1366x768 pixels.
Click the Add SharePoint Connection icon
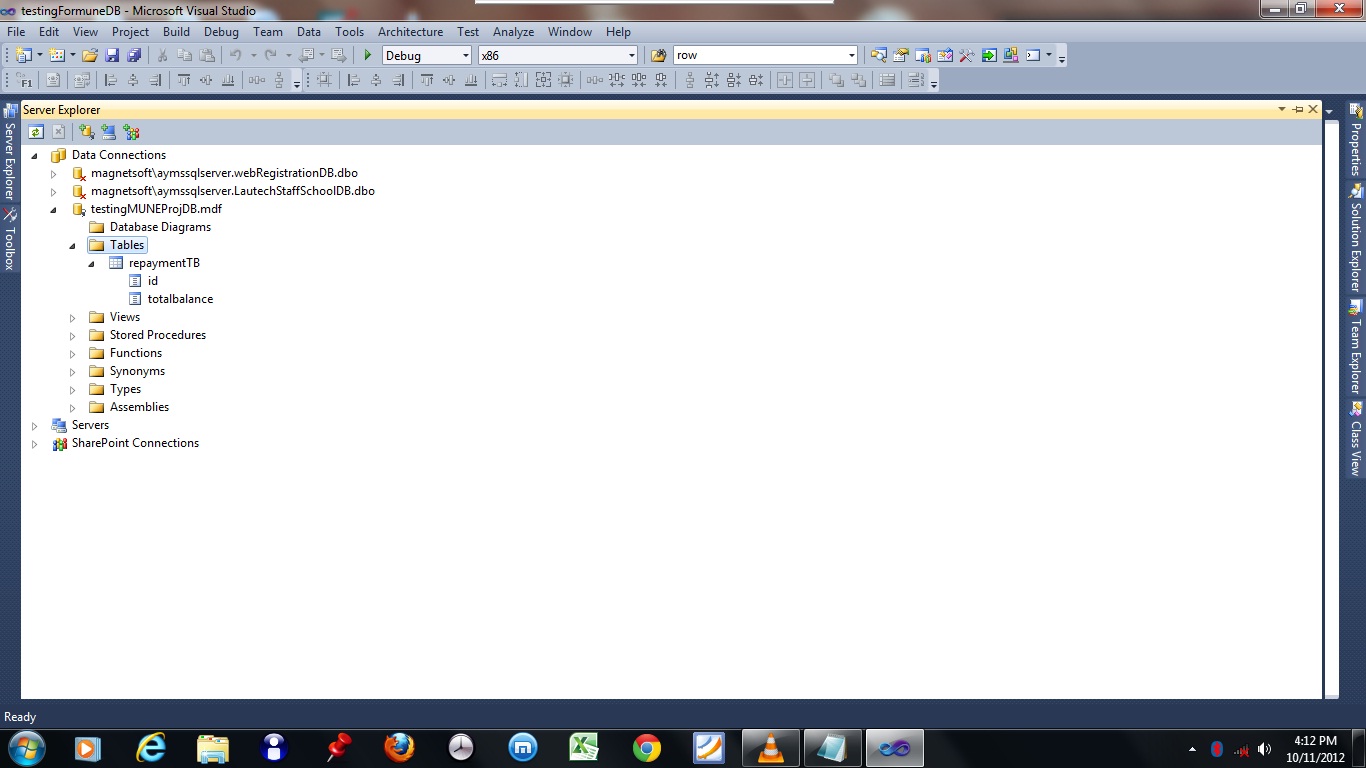point(131,132)
